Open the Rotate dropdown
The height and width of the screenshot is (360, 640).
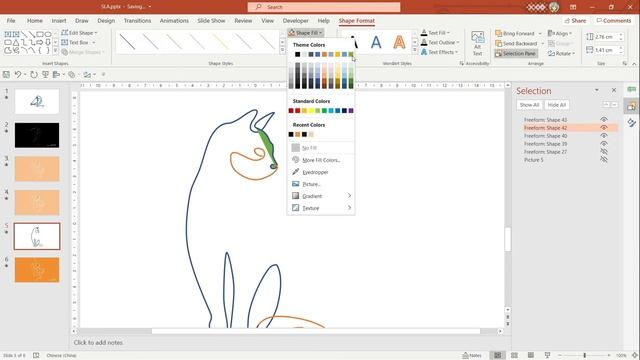(x=561, y=53)
